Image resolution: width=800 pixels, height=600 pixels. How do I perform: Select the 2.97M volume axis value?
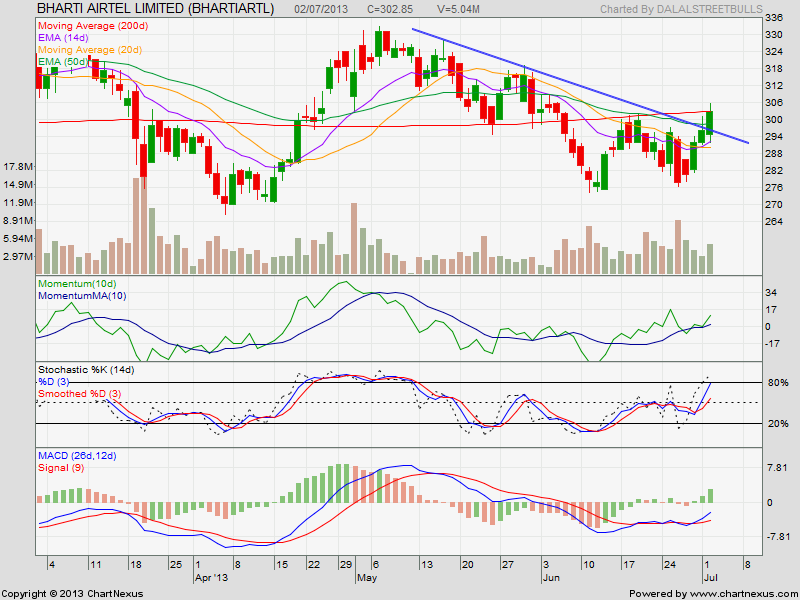(18, 257)
